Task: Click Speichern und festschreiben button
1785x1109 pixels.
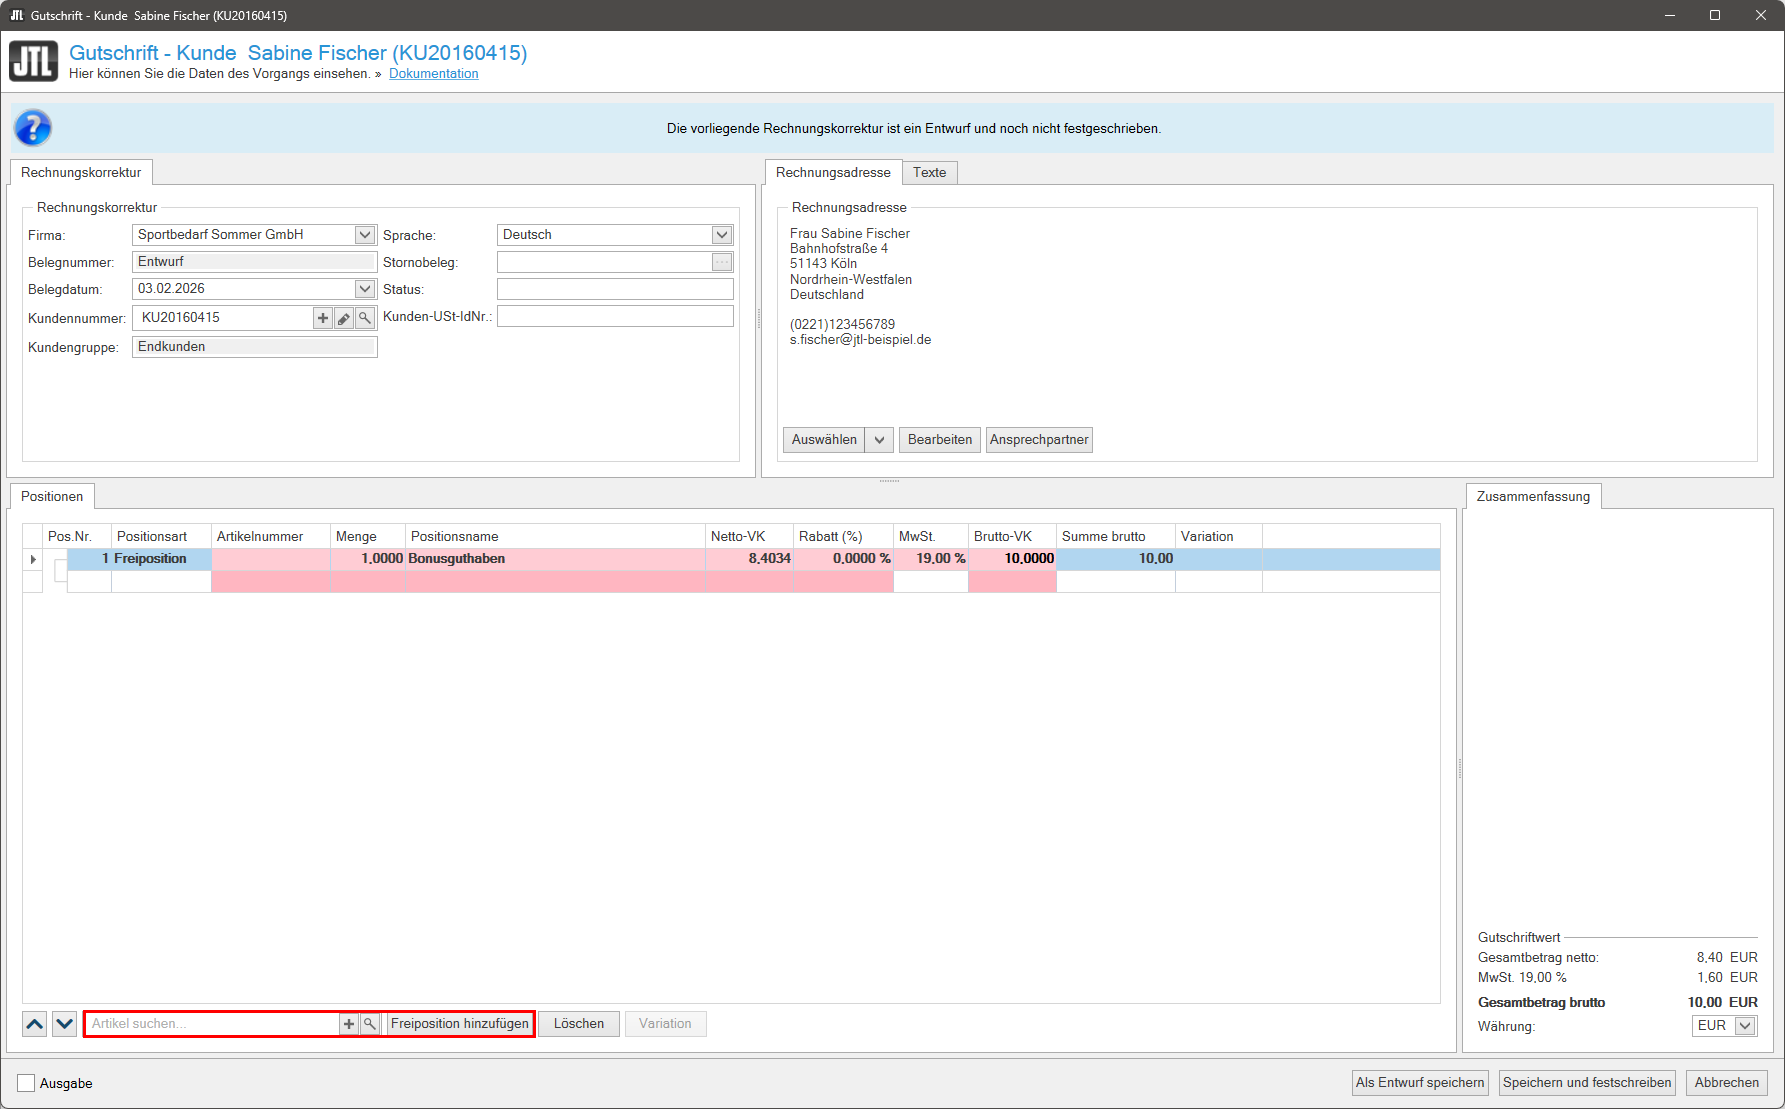Action: (1586, 1083)
